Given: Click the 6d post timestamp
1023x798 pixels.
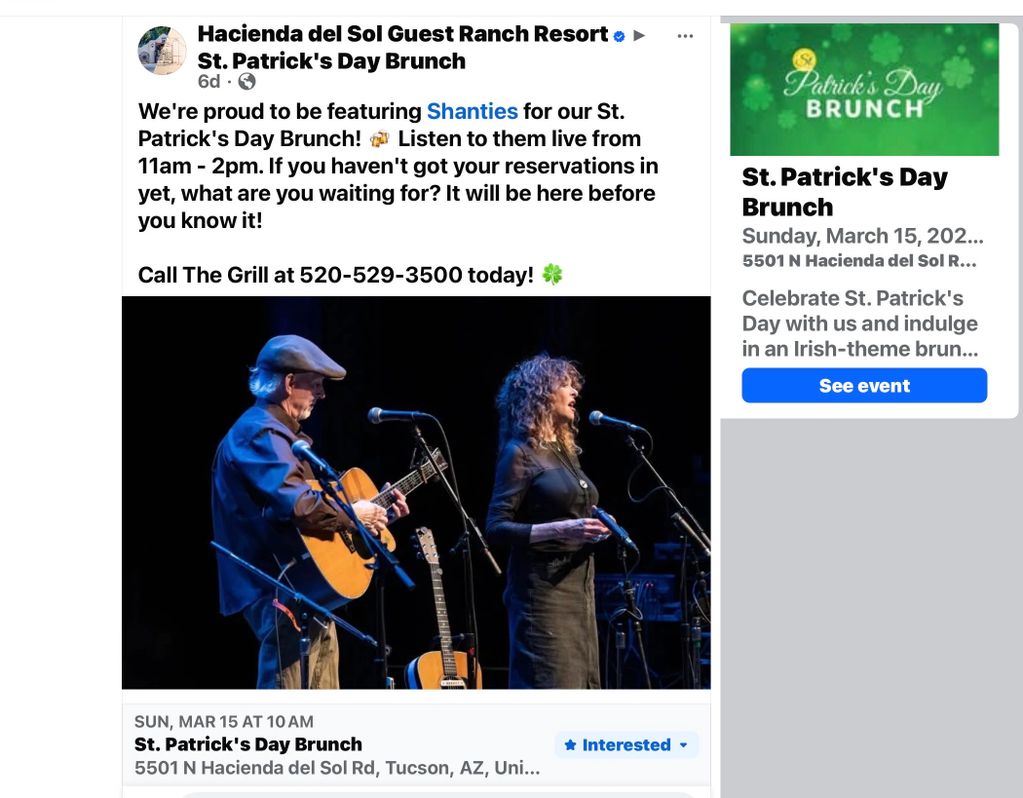Looking at the screenshot, I should point(209,82).
